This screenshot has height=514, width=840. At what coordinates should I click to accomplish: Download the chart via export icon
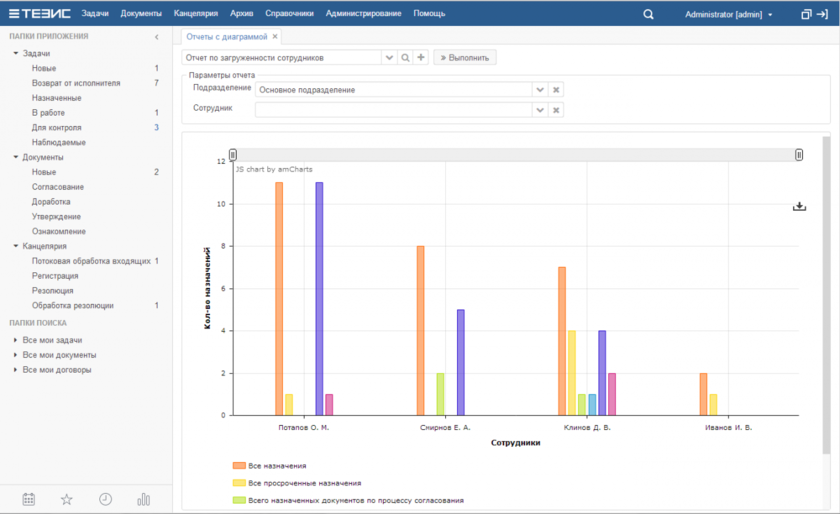tap(799, 206)
